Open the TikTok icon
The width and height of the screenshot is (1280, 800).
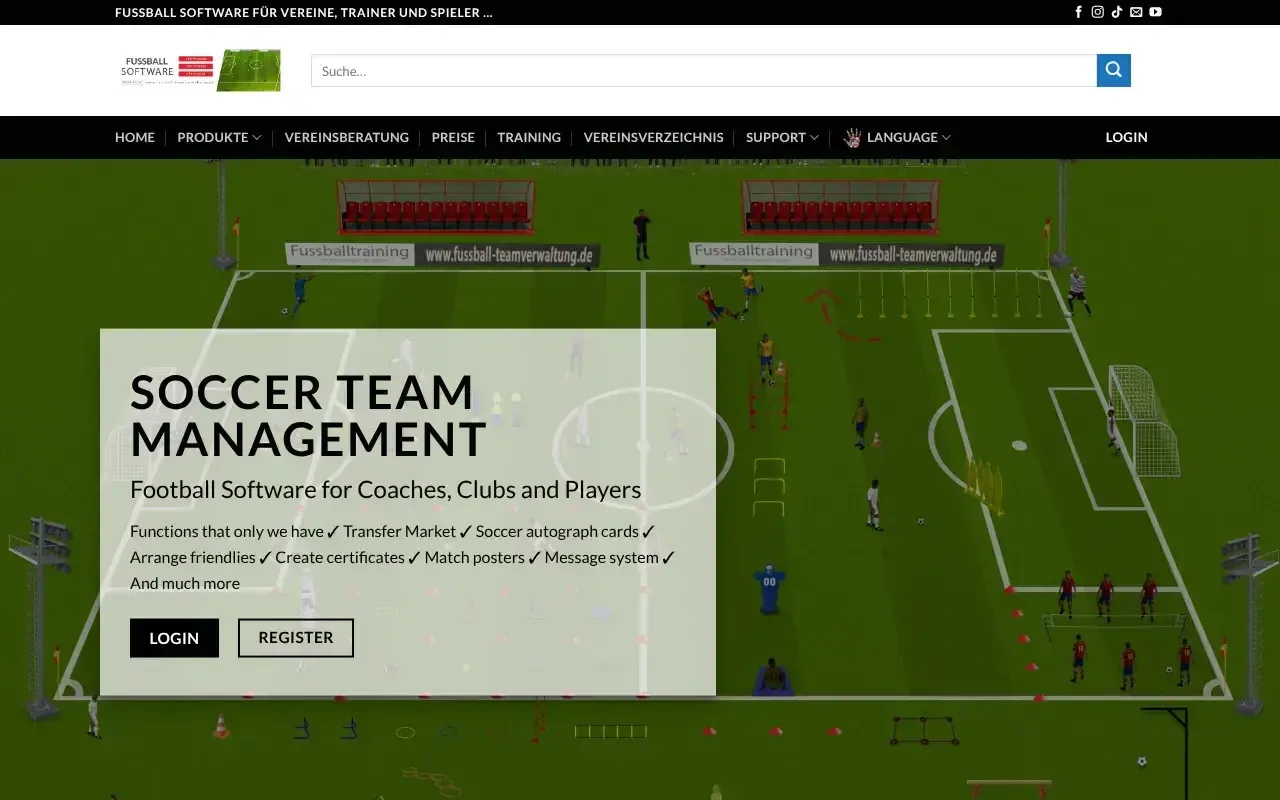1117,12
